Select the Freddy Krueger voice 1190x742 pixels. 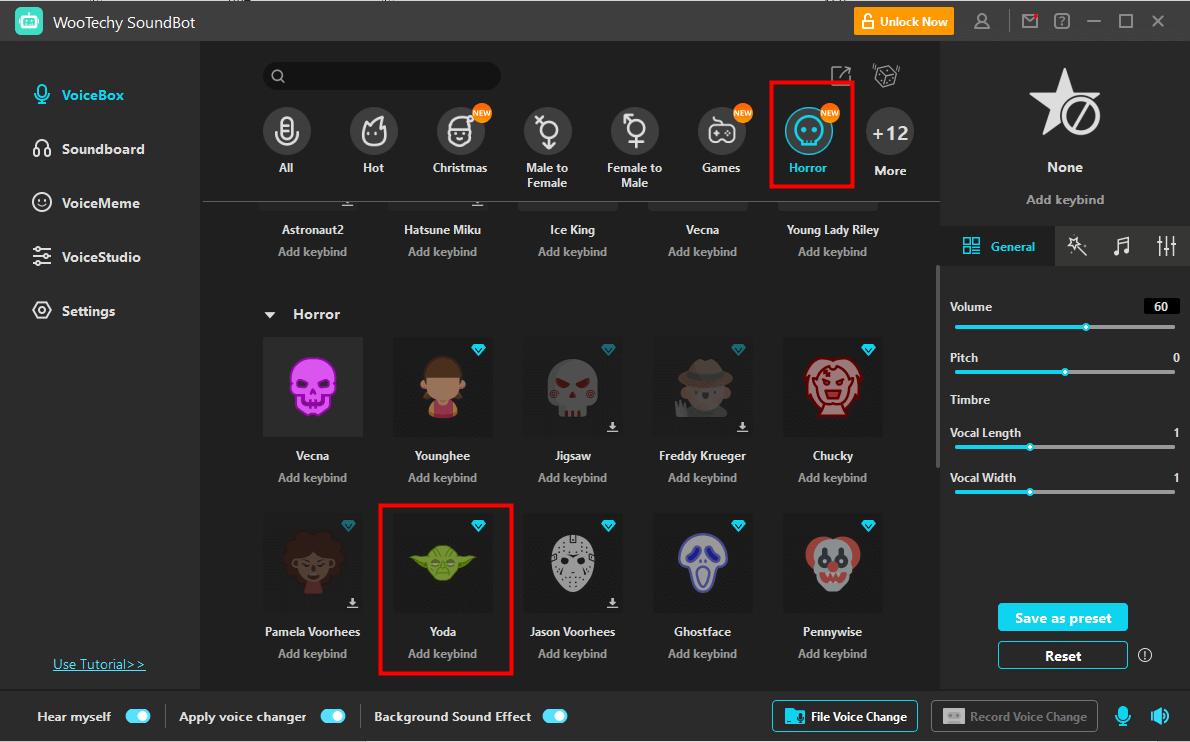point(702,387)
